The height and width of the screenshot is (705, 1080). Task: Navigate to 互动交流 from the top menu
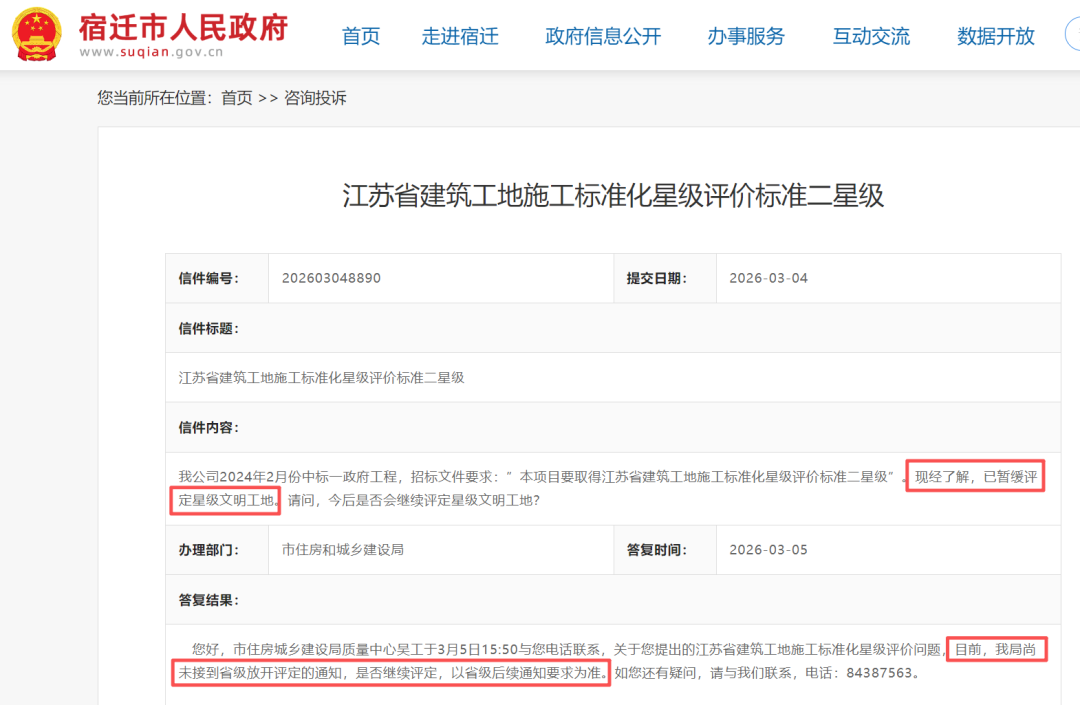click(x=870, y=36)
